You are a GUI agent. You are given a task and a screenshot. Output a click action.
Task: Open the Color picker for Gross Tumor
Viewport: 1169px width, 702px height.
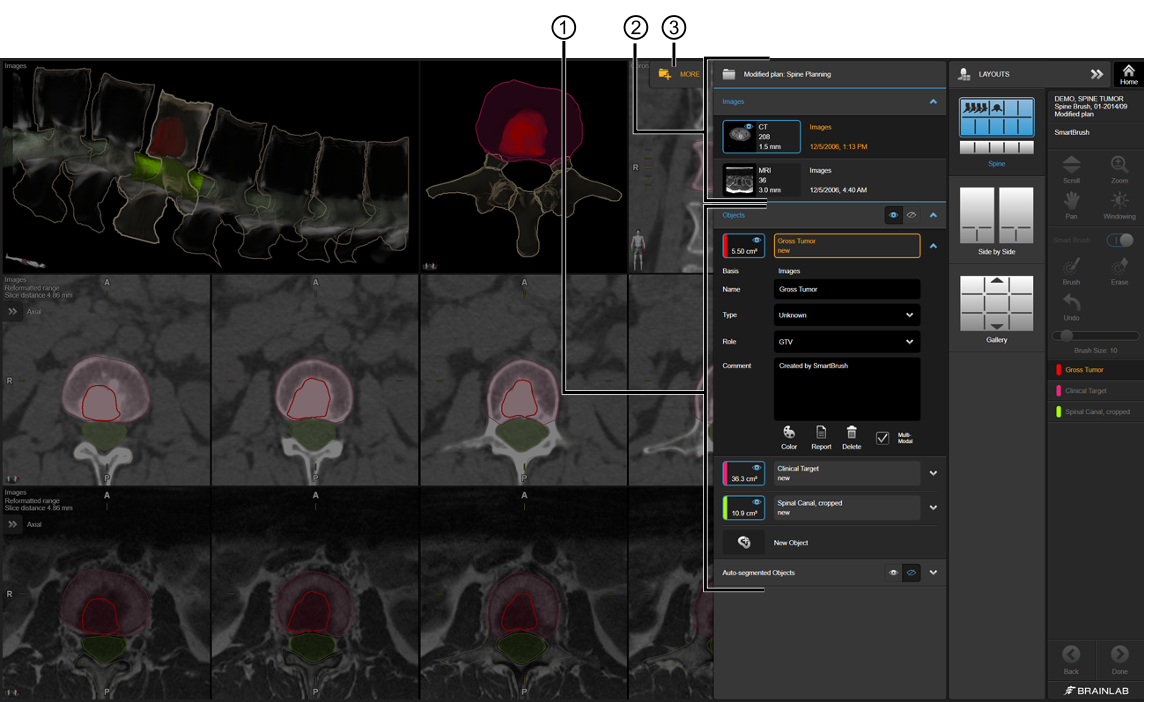(789, 437)
